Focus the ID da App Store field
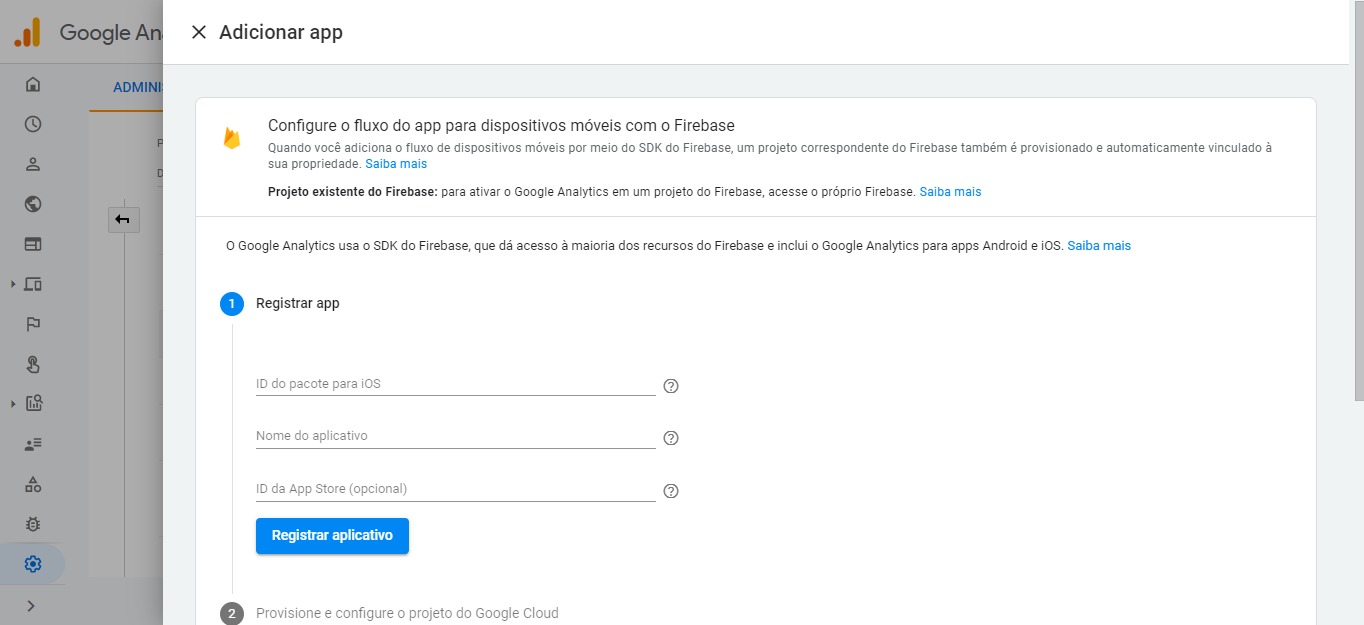The image size is (1364, 625). point(455,489)
